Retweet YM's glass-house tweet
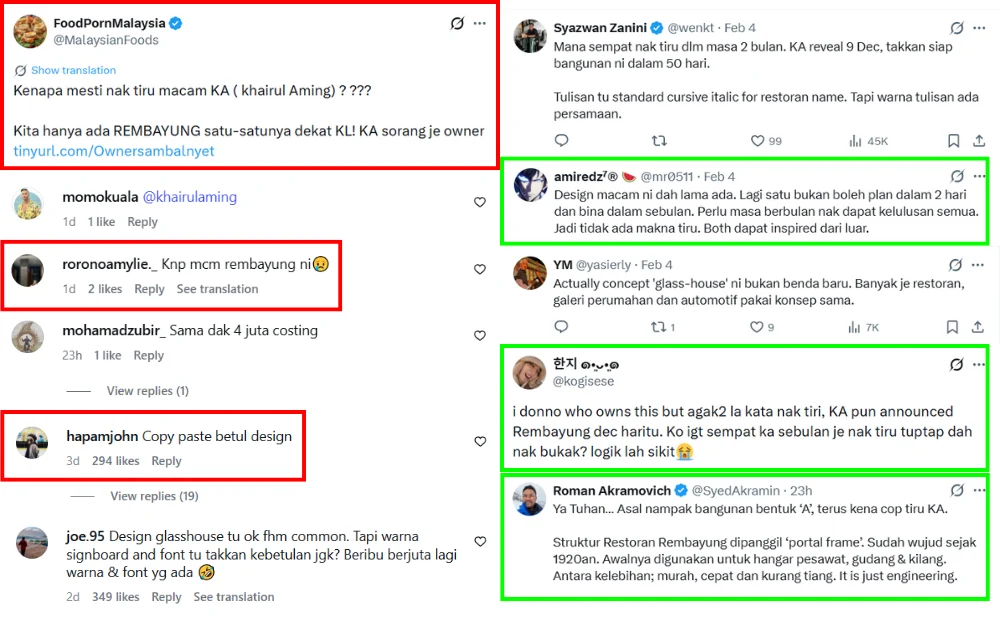1000x623 pixels. tap(659, 326)
